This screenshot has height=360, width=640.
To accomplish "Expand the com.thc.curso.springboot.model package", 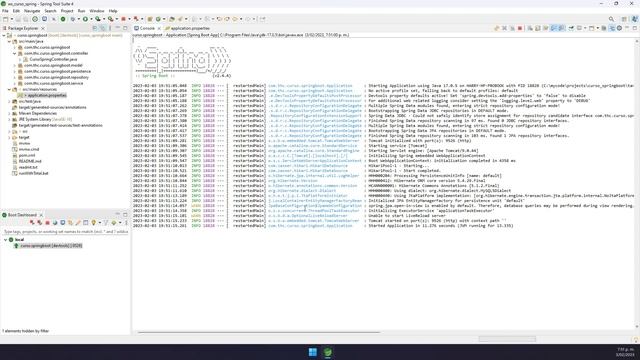I will coord(15,65).
